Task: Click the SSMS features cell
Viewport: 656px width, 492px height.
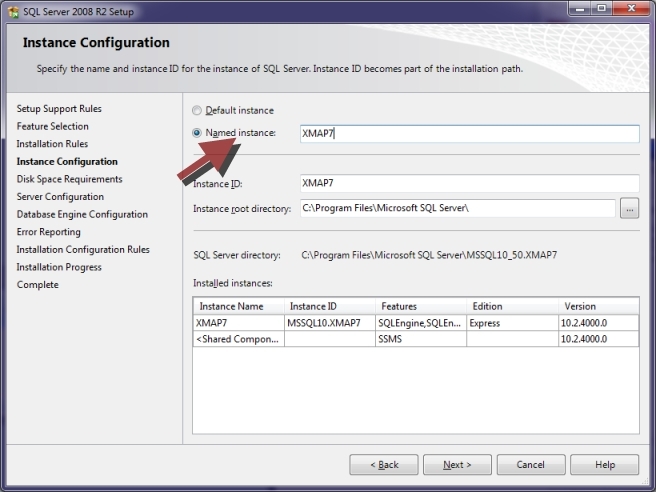Action: point(421,339)
